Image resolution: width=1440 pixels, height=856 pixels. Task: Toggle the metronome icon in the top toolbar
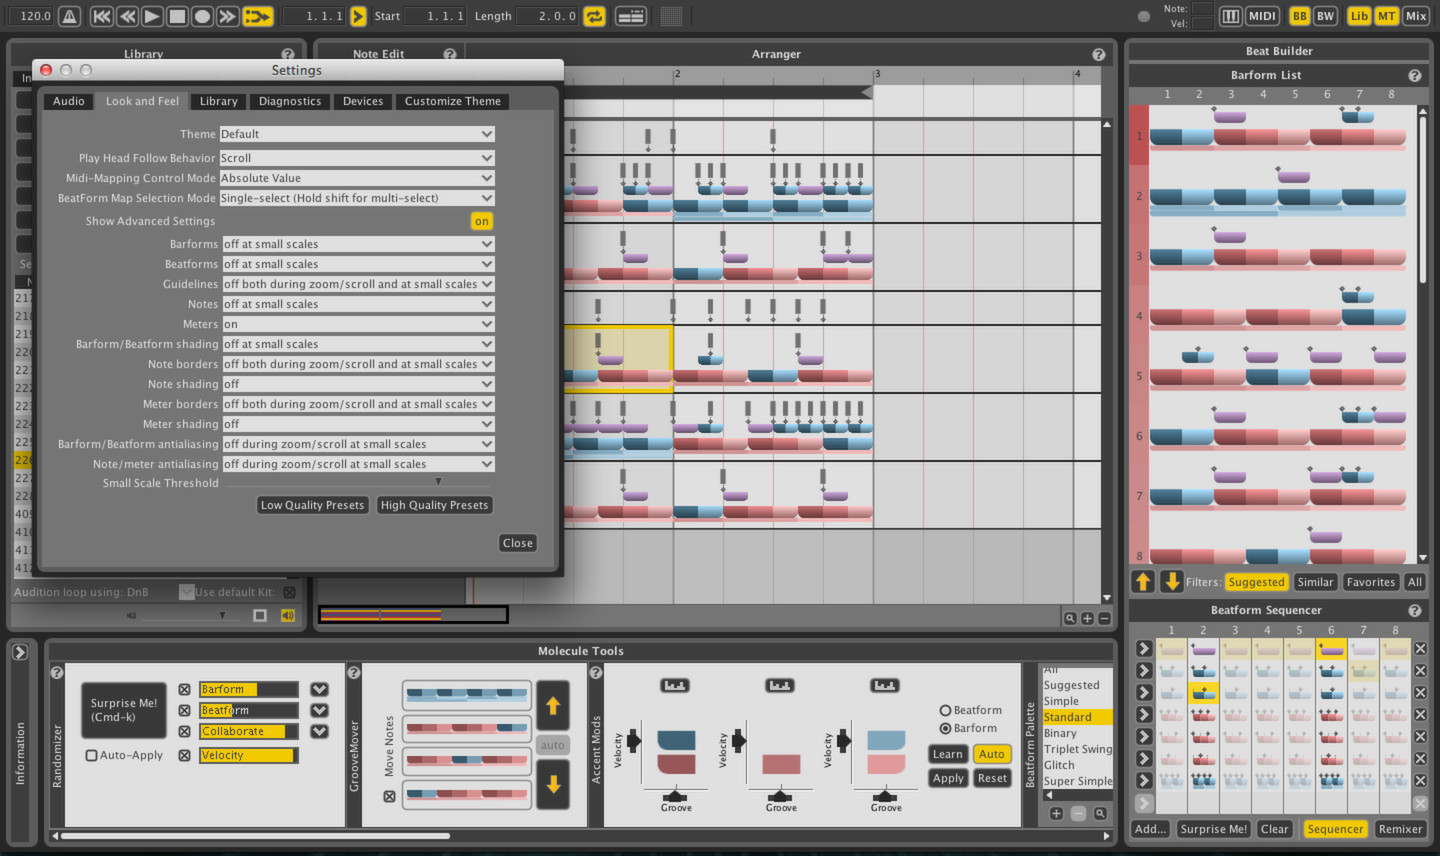coord(67,16)
